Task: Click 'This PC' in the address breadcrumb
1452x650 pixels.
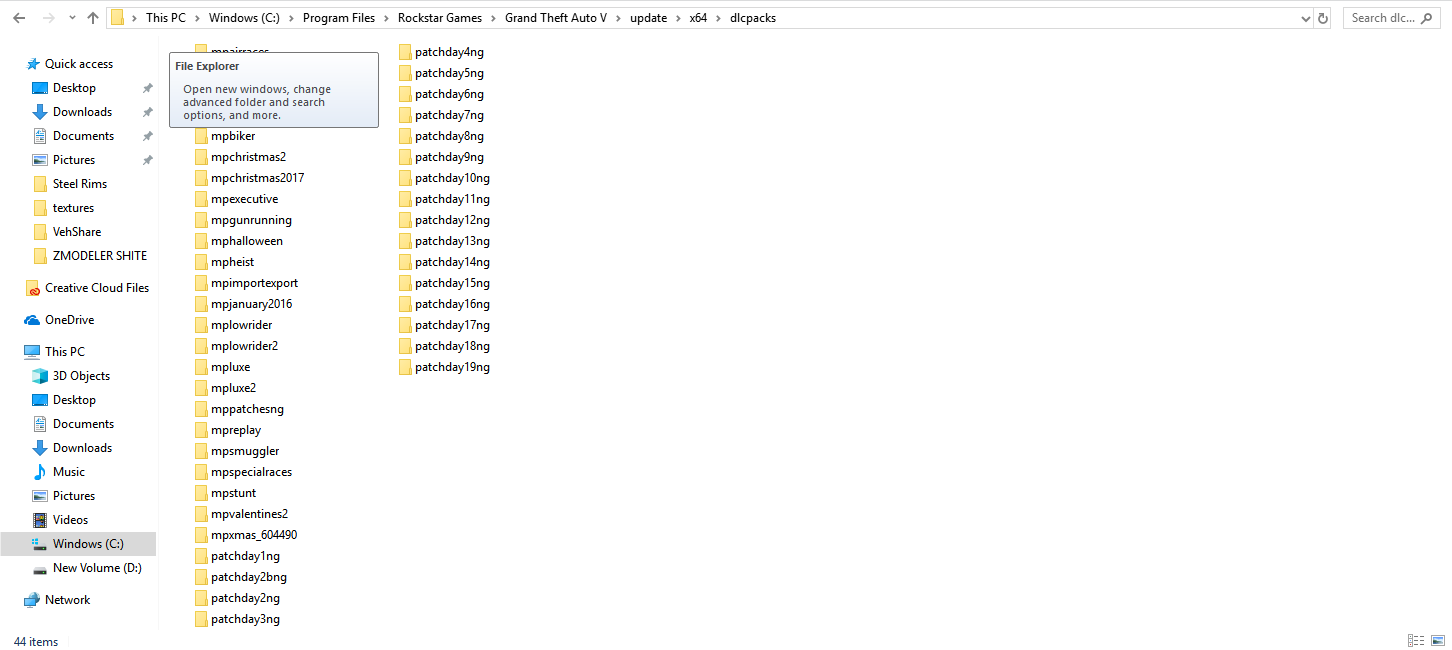Action: coord(166,18)
